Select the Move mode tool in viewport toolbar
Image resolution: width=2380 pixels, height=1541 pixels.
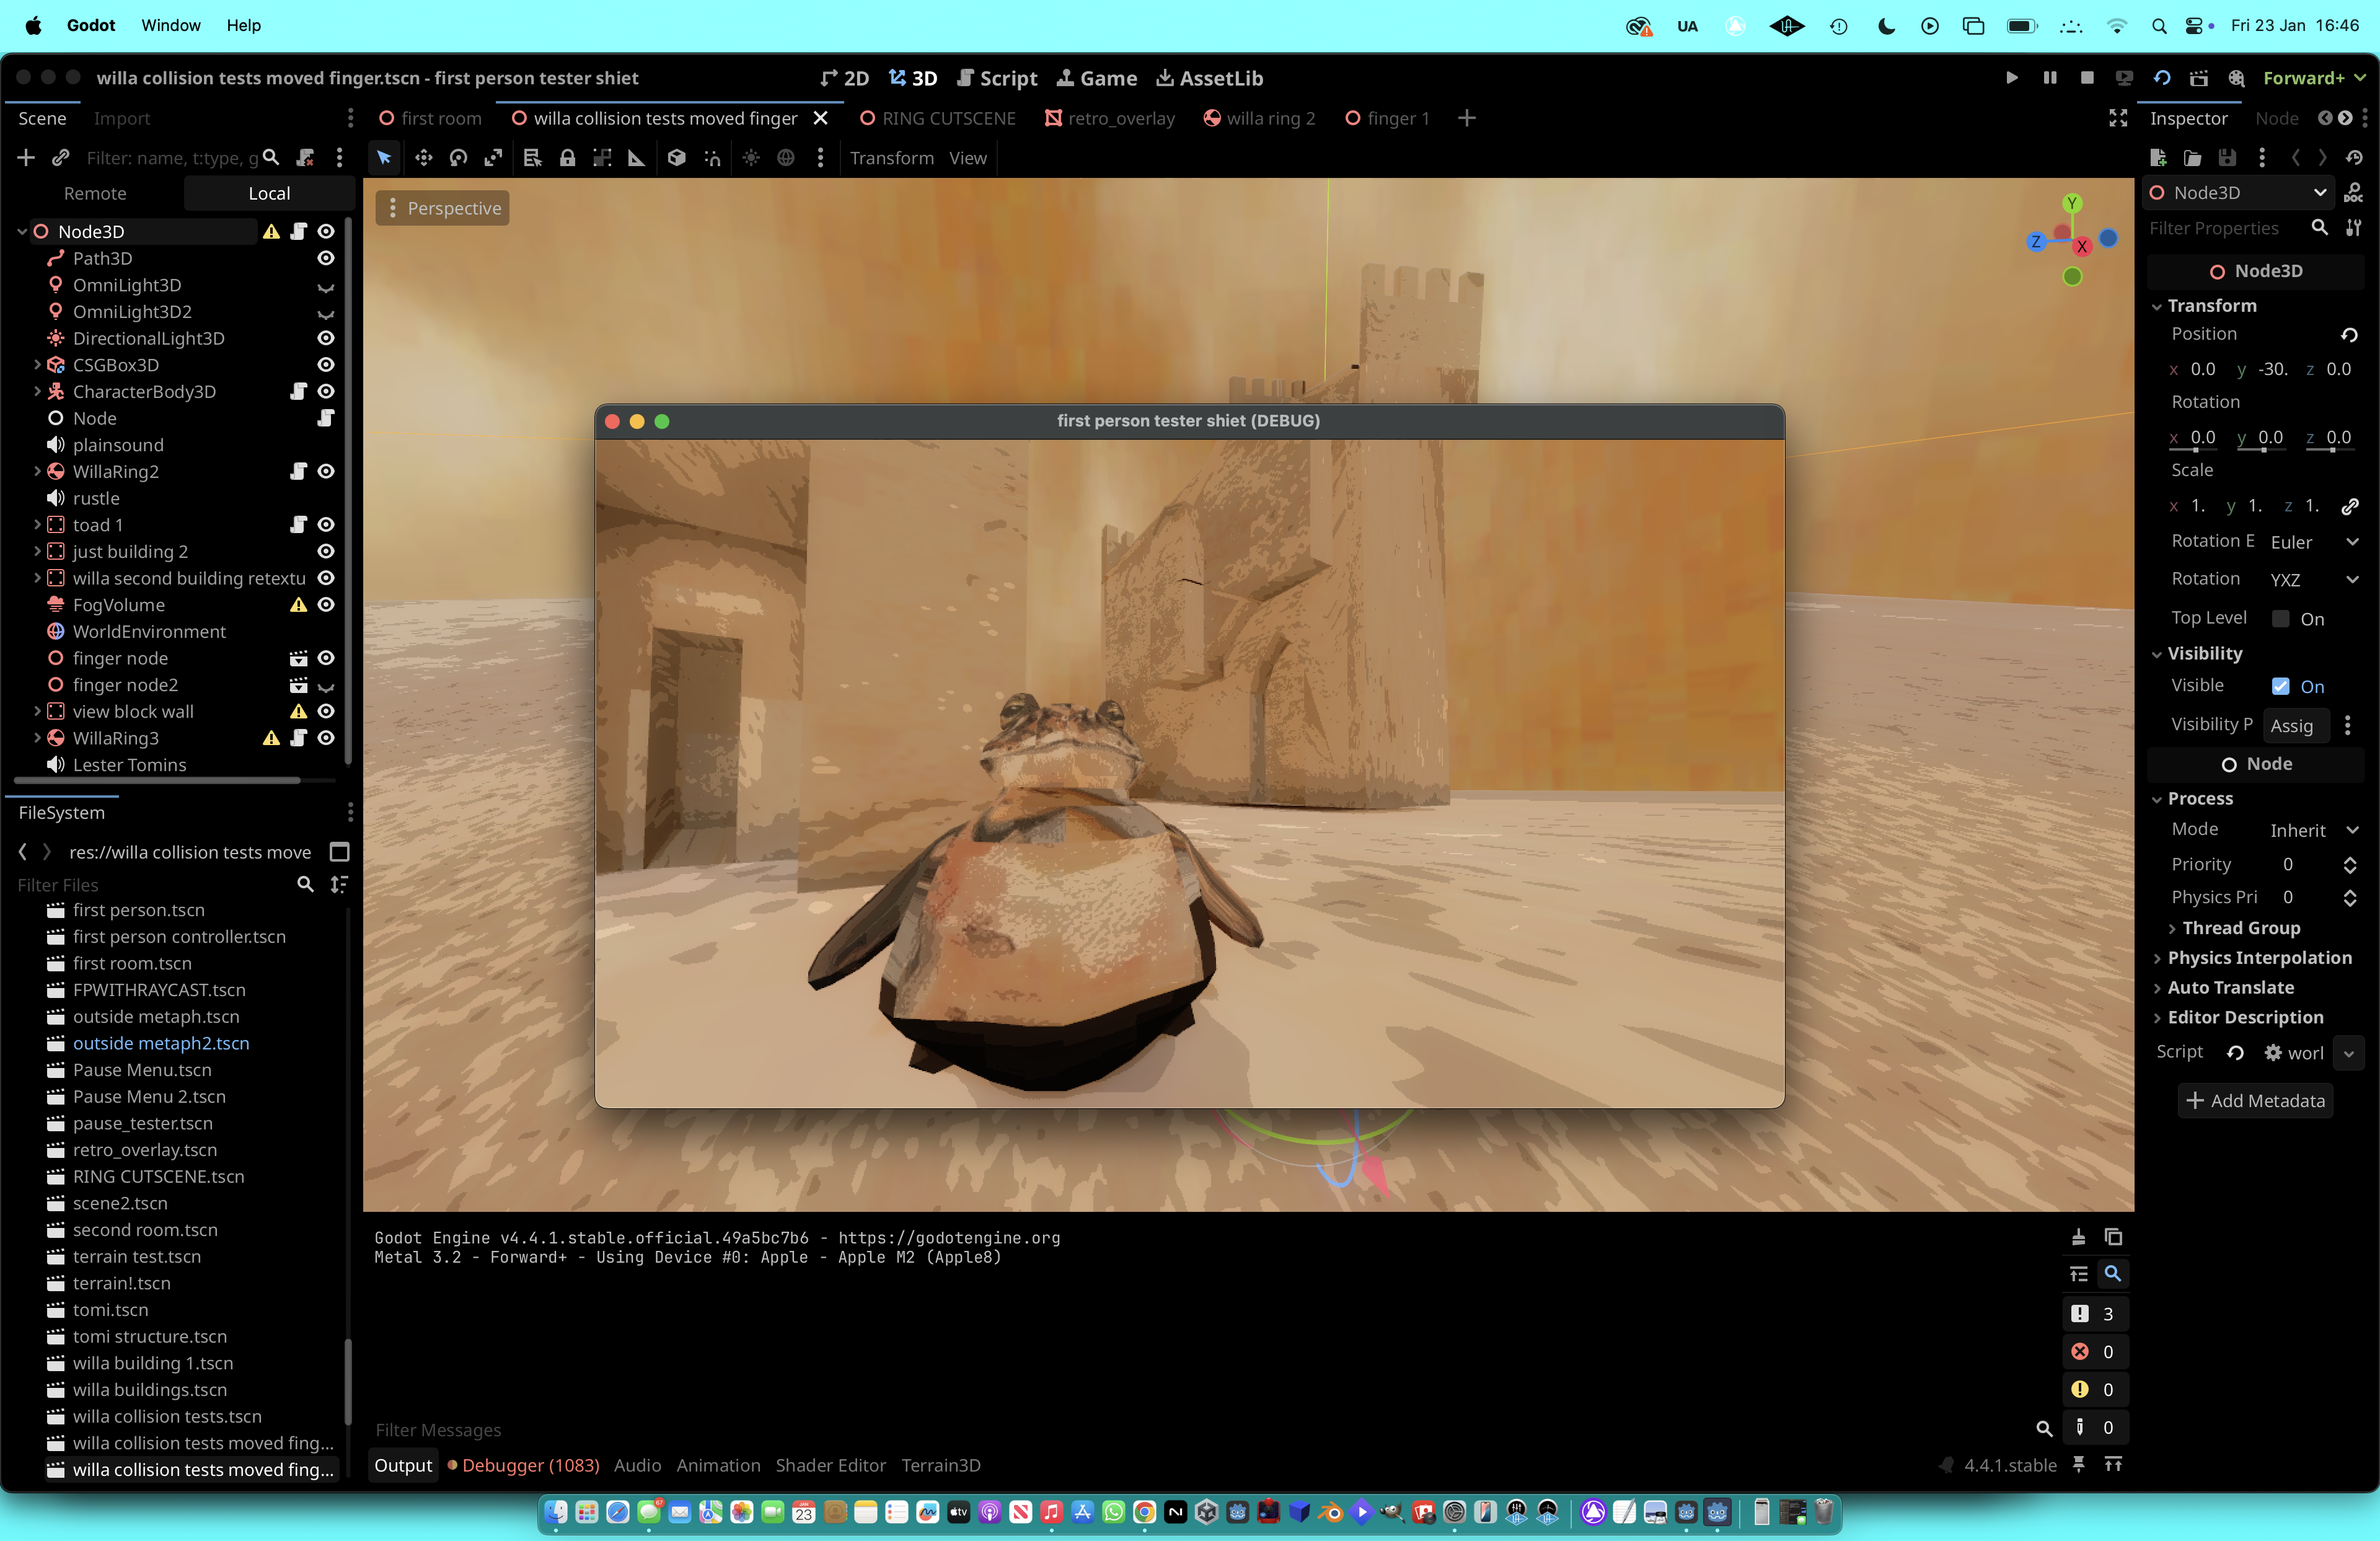423,158
